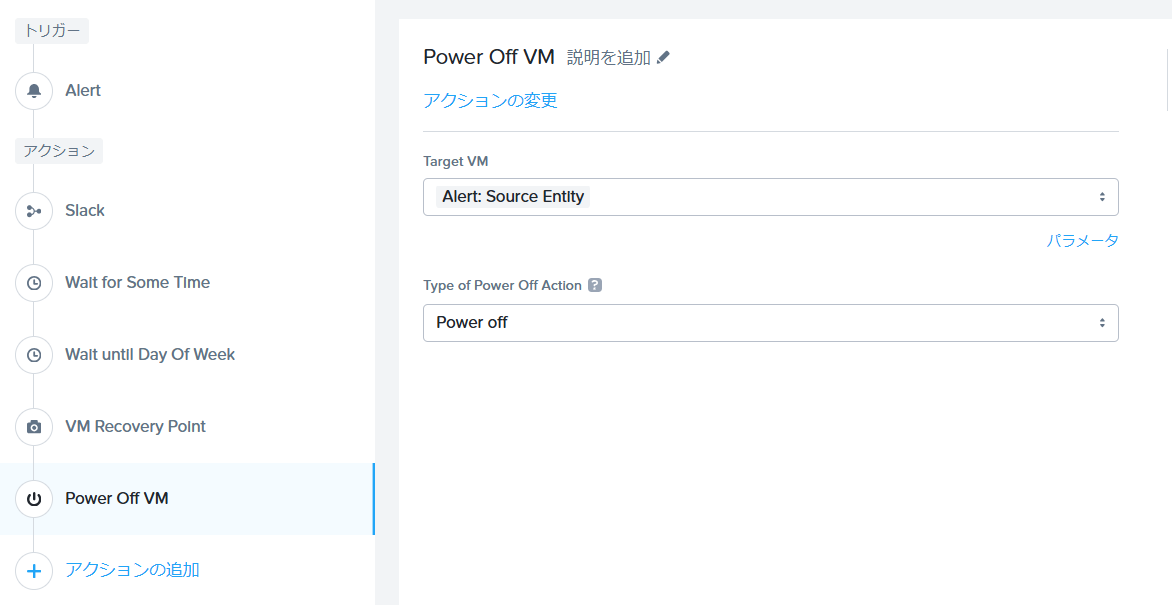Select the Wait for Some Time label

(x=138, y=282)
